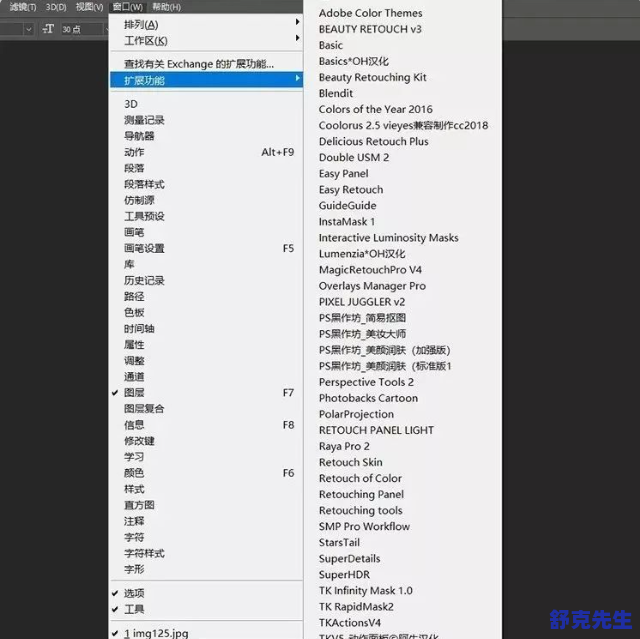Open the 滤镜 menu in menu bar
This screenshot has width=640, height=639.
(22, 7)
